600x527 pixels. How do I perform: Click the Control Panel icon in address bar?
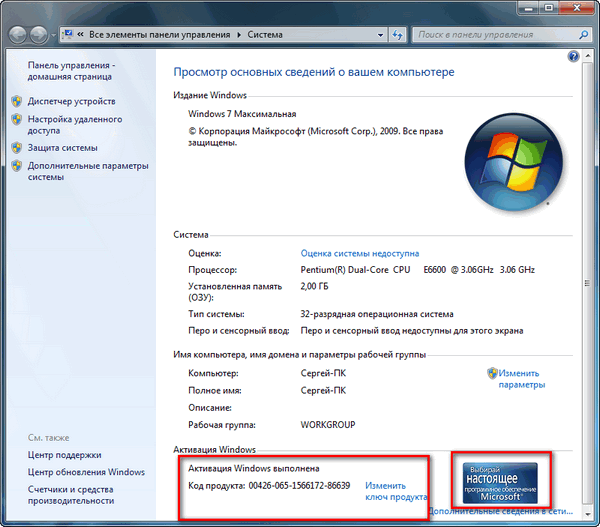(67, 34)
